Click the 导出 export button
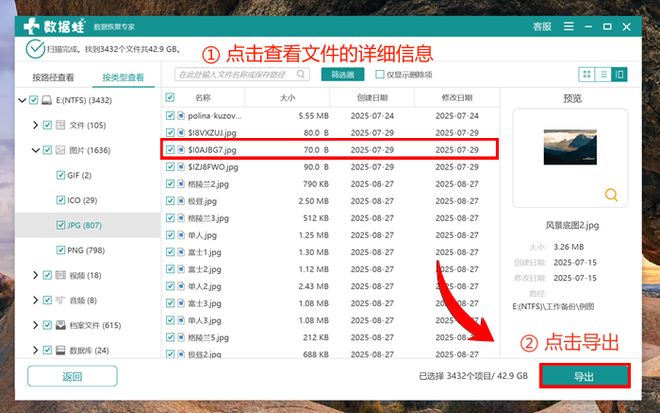The width and height of the screenshot is (660, 413). (585, 376)
